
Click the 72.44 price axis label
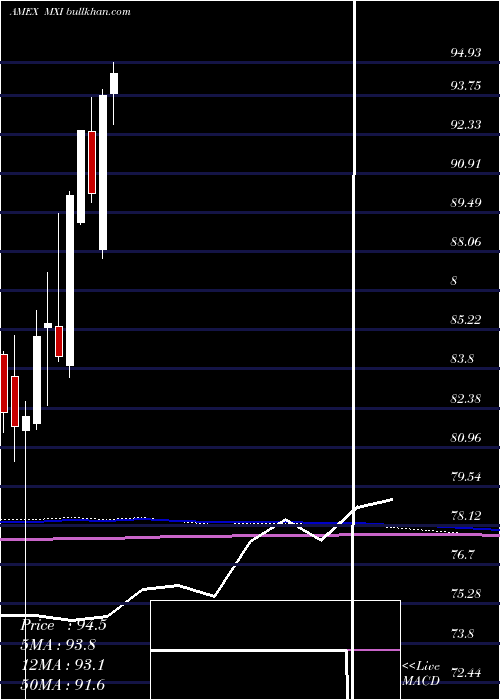466,672
